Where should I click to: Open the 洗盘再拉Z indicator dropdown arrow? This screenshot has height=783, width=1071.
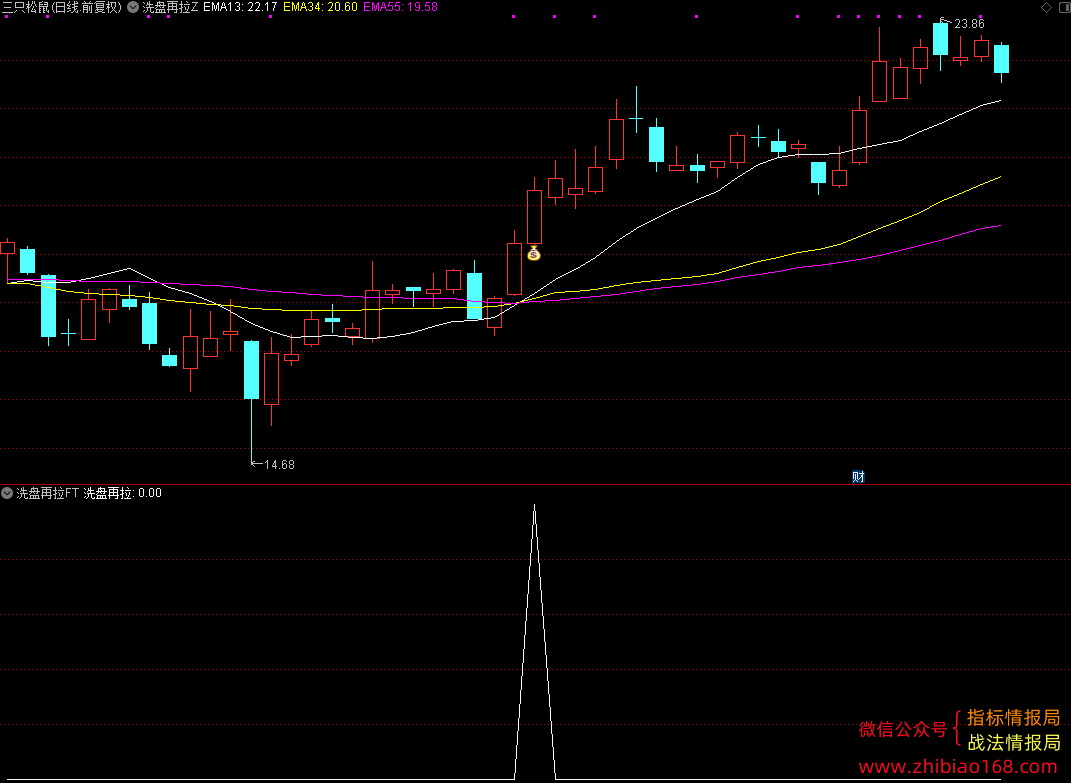click(133, 8)
